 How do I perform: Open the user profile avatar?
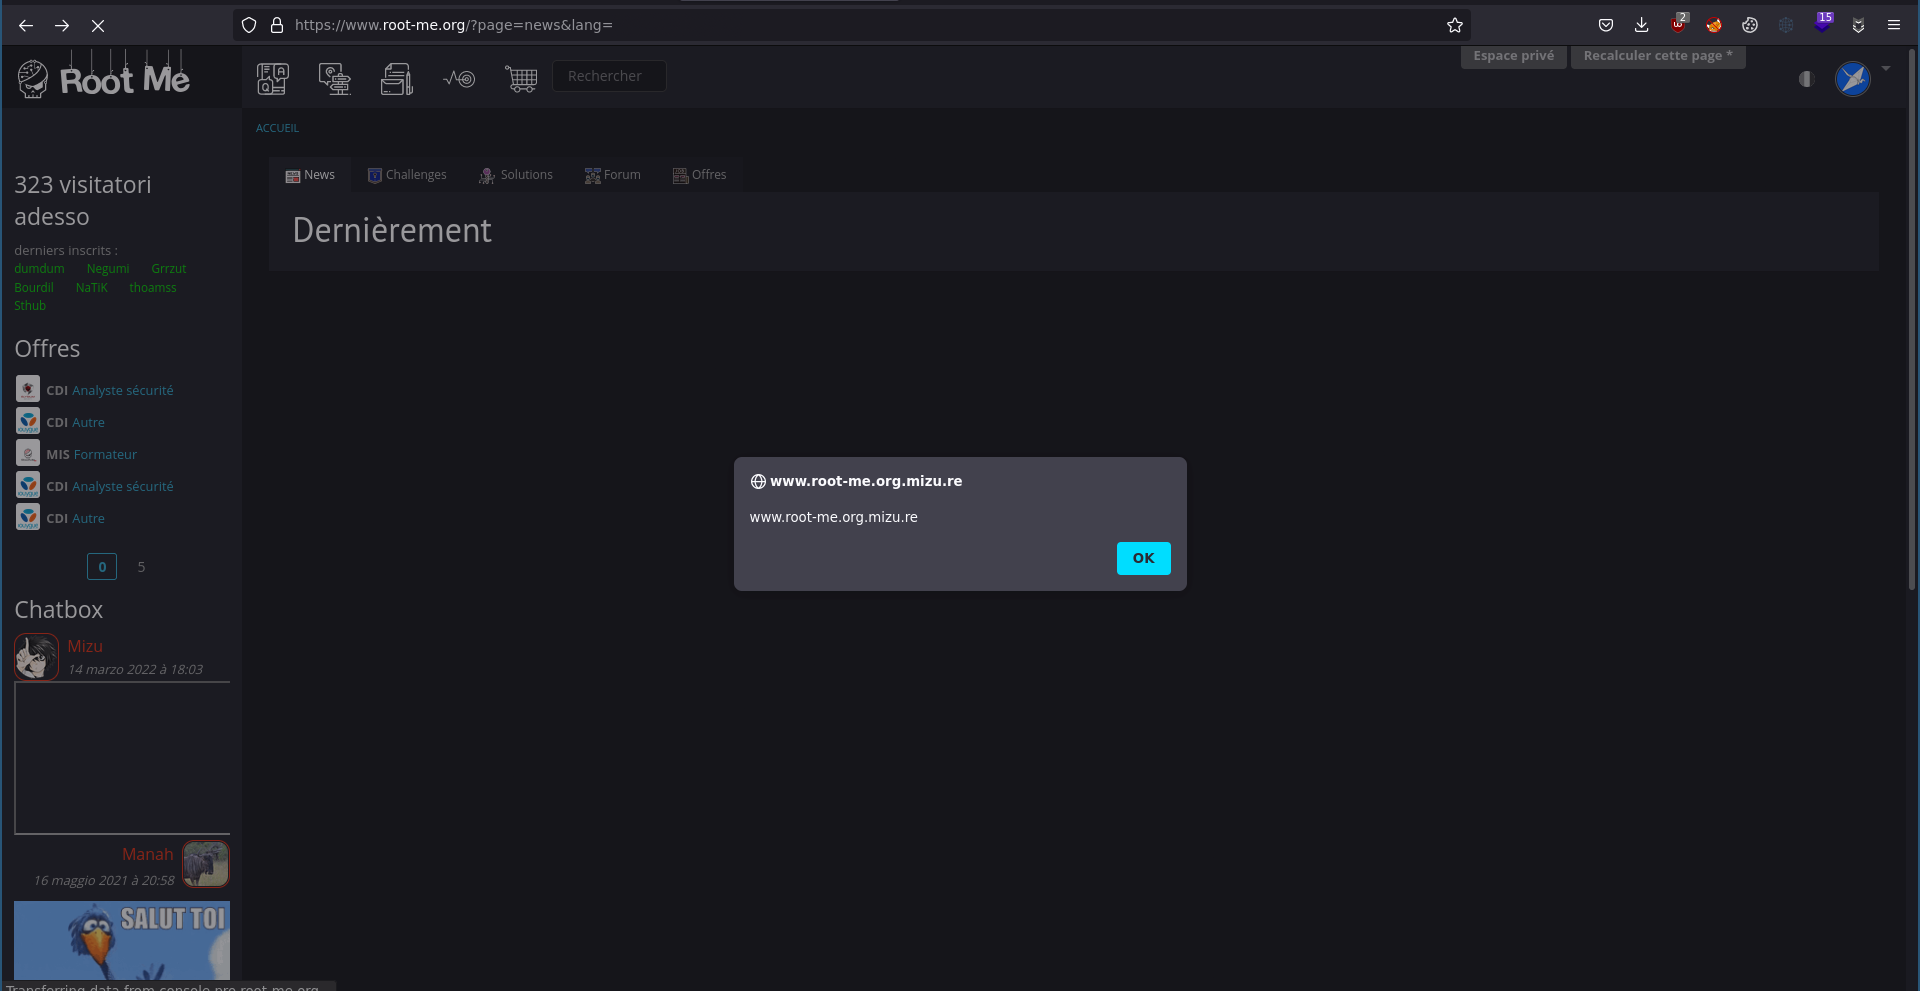pos(1853,78)
